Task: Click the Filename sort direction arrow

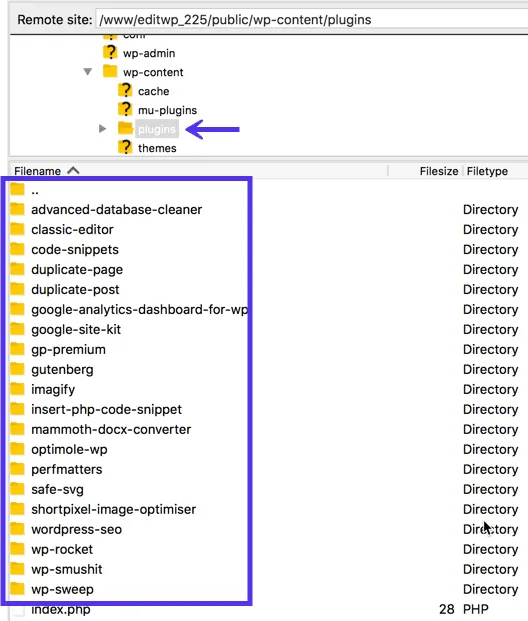Action: pyautogui.click(x=73, y=171)
